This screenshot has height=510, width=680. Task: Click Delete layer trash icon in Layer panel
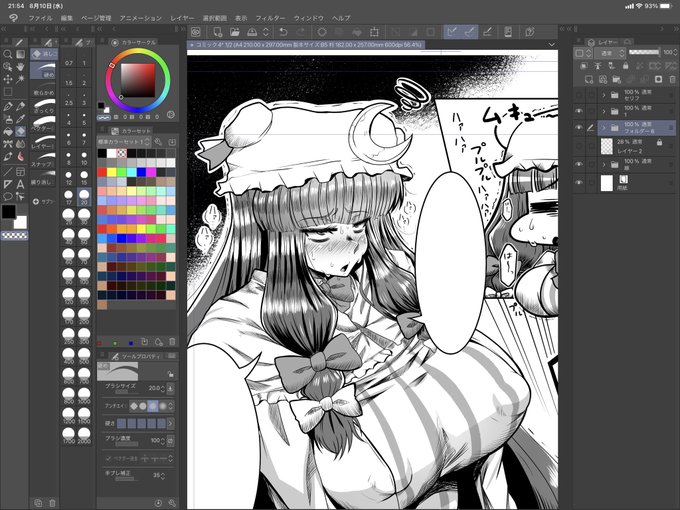(x=672, y=79)
